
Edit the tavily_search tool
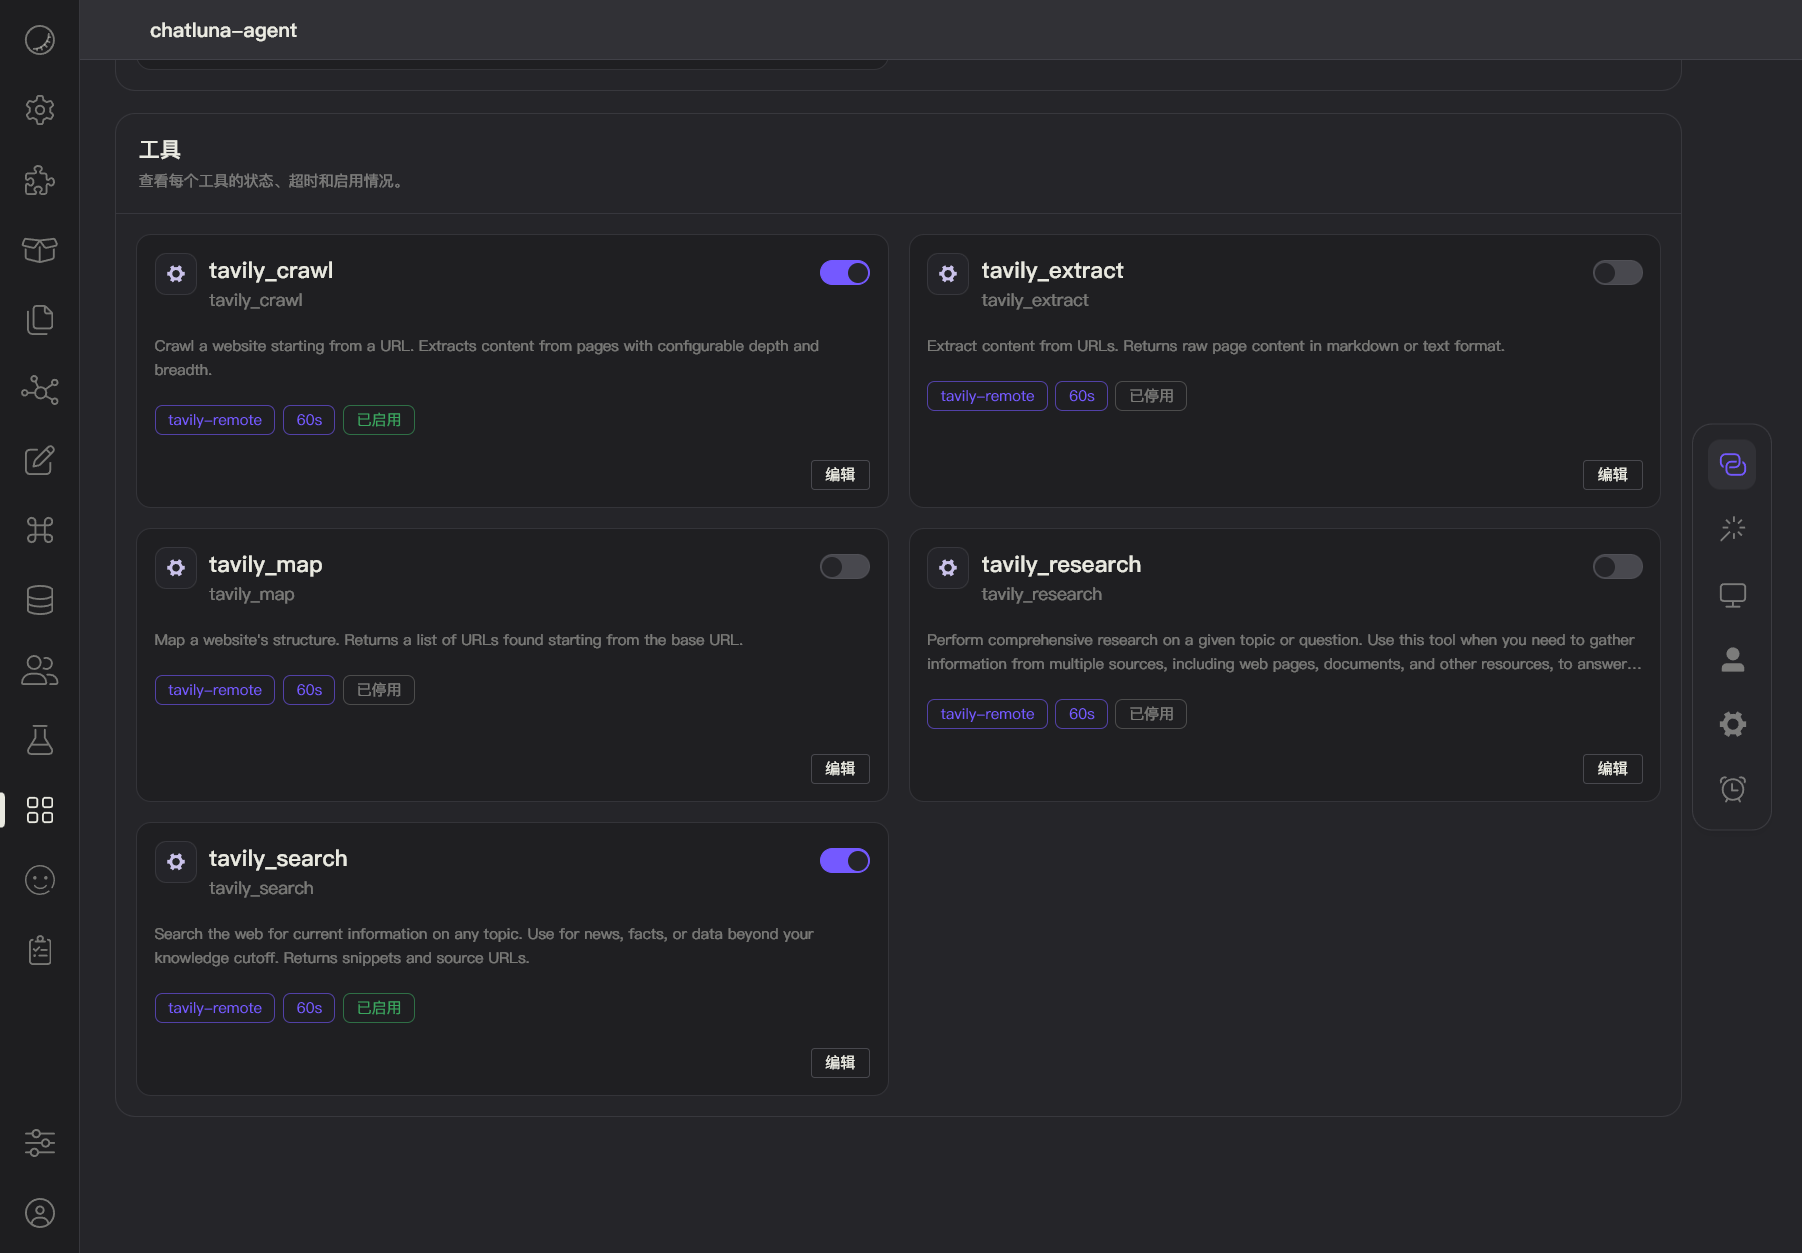point(840,1063)
